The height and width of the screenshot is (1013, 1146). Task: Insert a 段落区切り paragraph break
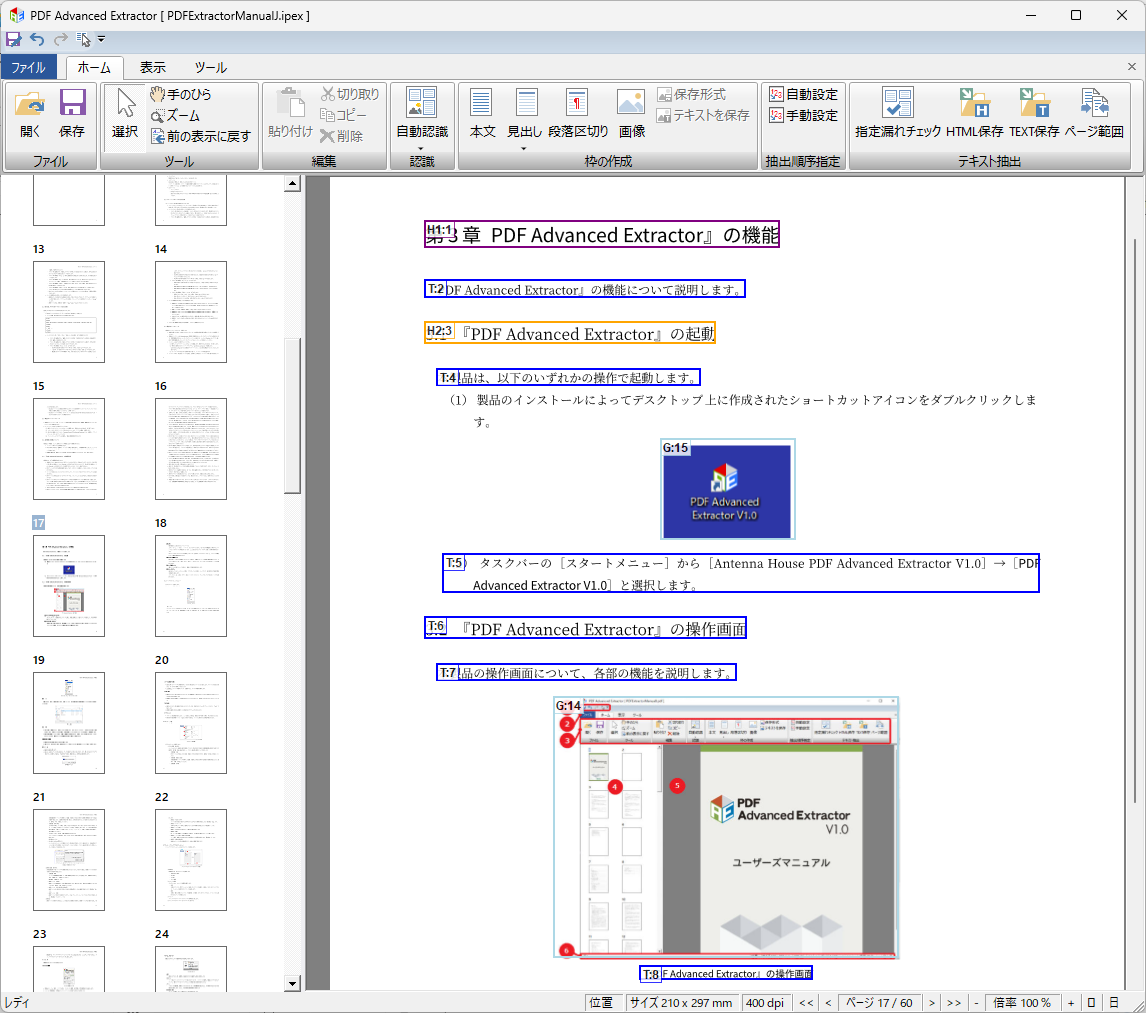(577, 113)
